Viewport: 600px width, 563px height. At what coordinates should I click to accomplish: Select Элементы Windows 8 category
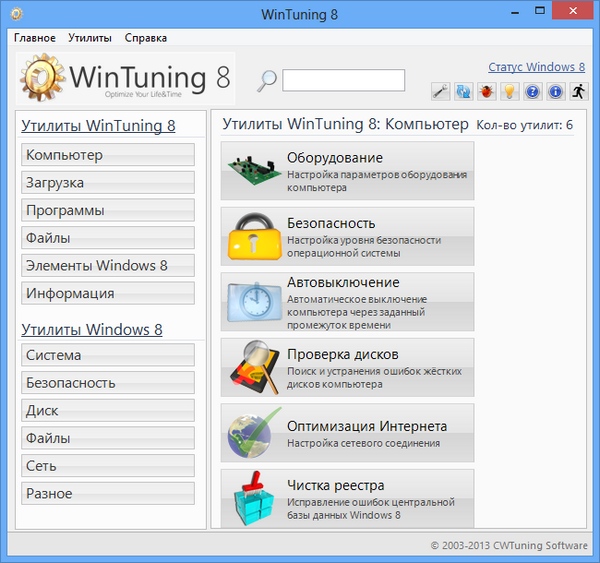click(108, 265)
